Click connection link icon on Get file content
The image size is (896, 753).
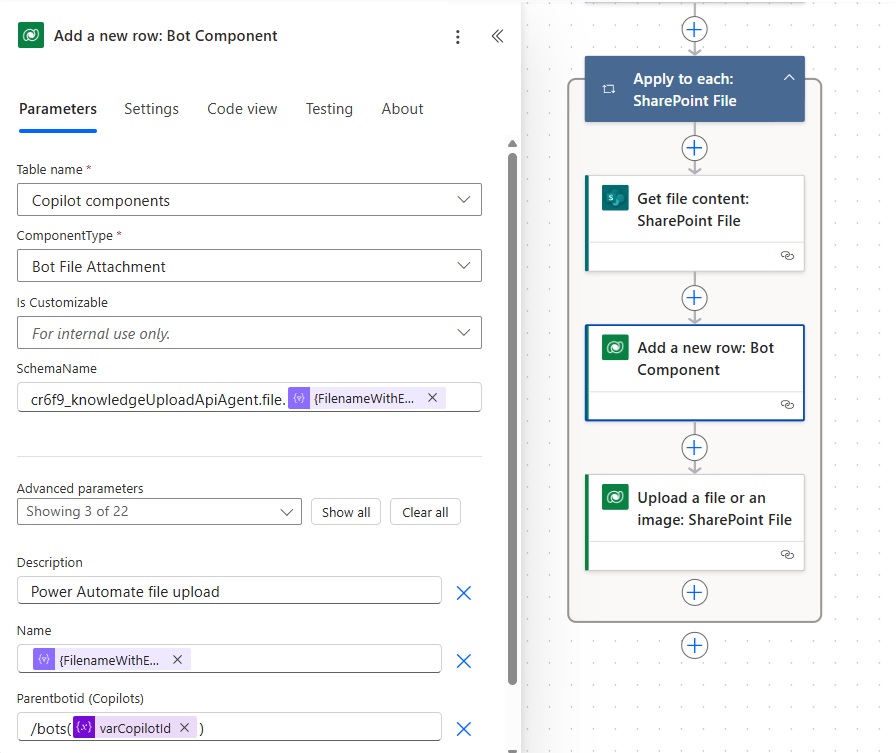(x=787, y=255)
